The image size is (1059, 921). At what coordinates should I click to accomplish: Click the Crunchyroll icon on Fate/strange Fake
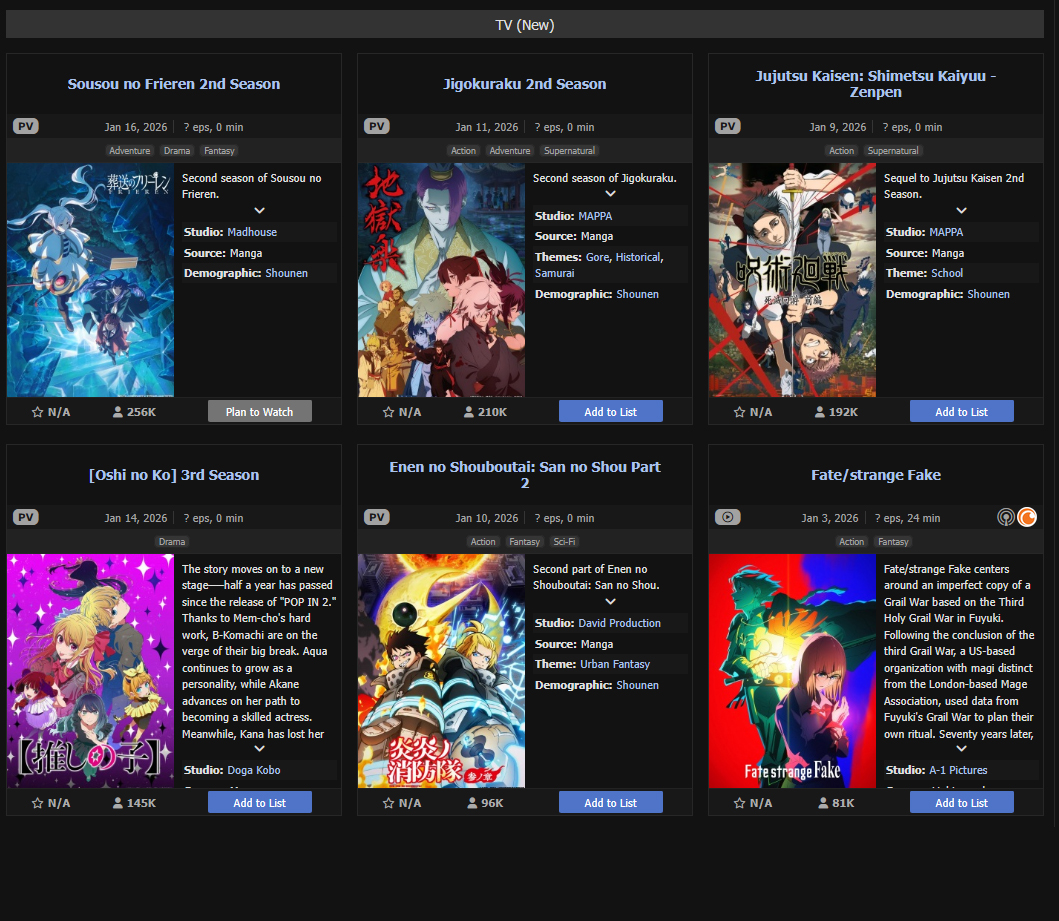tap(1026, 517)
